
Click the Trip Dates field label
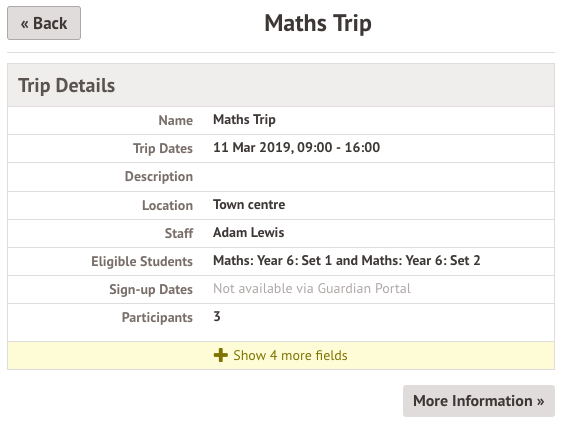click(x=163, y=149)
